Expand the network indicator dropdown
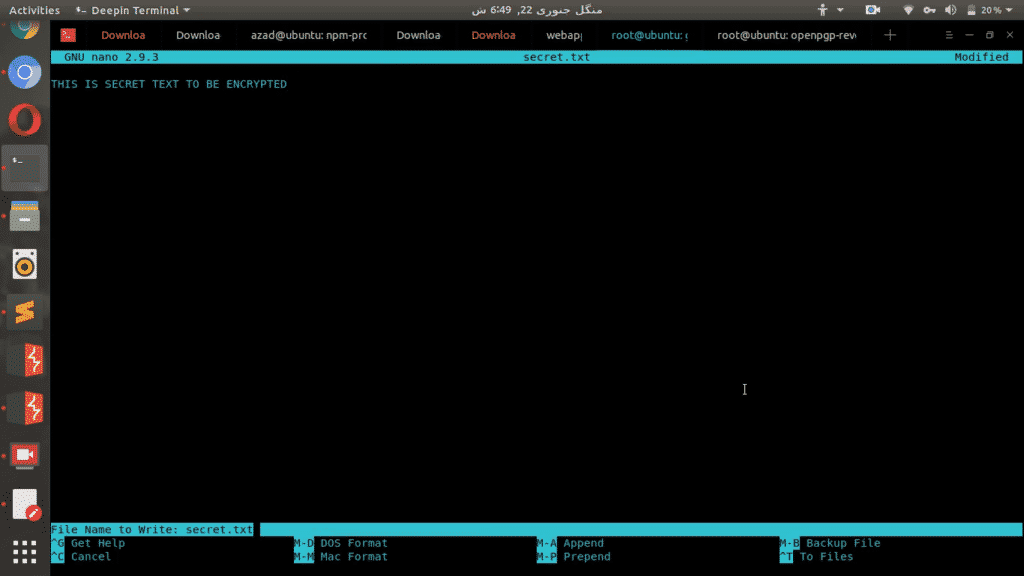Screen dimensions: 1024x576 point(908,10)
